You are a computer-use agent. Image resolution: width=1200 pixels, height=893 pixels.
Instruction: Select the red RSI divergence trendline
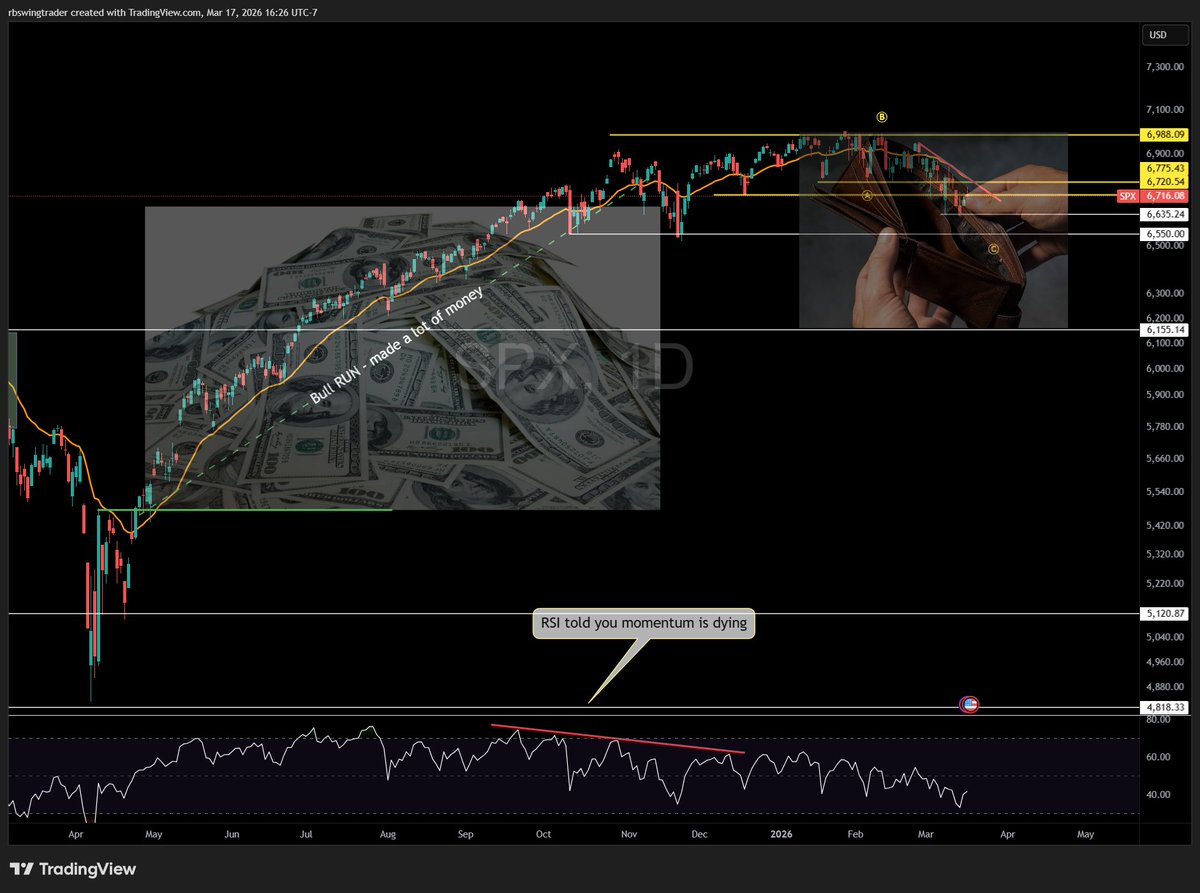pyautogui.click(x=617, y=738)
